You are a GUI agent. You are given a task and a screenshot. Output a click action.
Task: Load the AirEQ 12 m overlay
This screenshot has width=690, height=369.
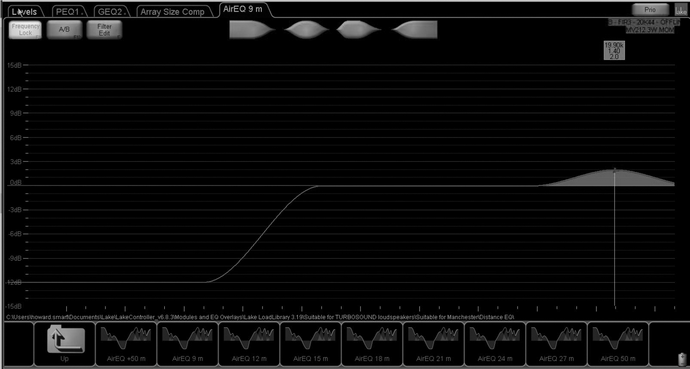(x=249, y=344)
